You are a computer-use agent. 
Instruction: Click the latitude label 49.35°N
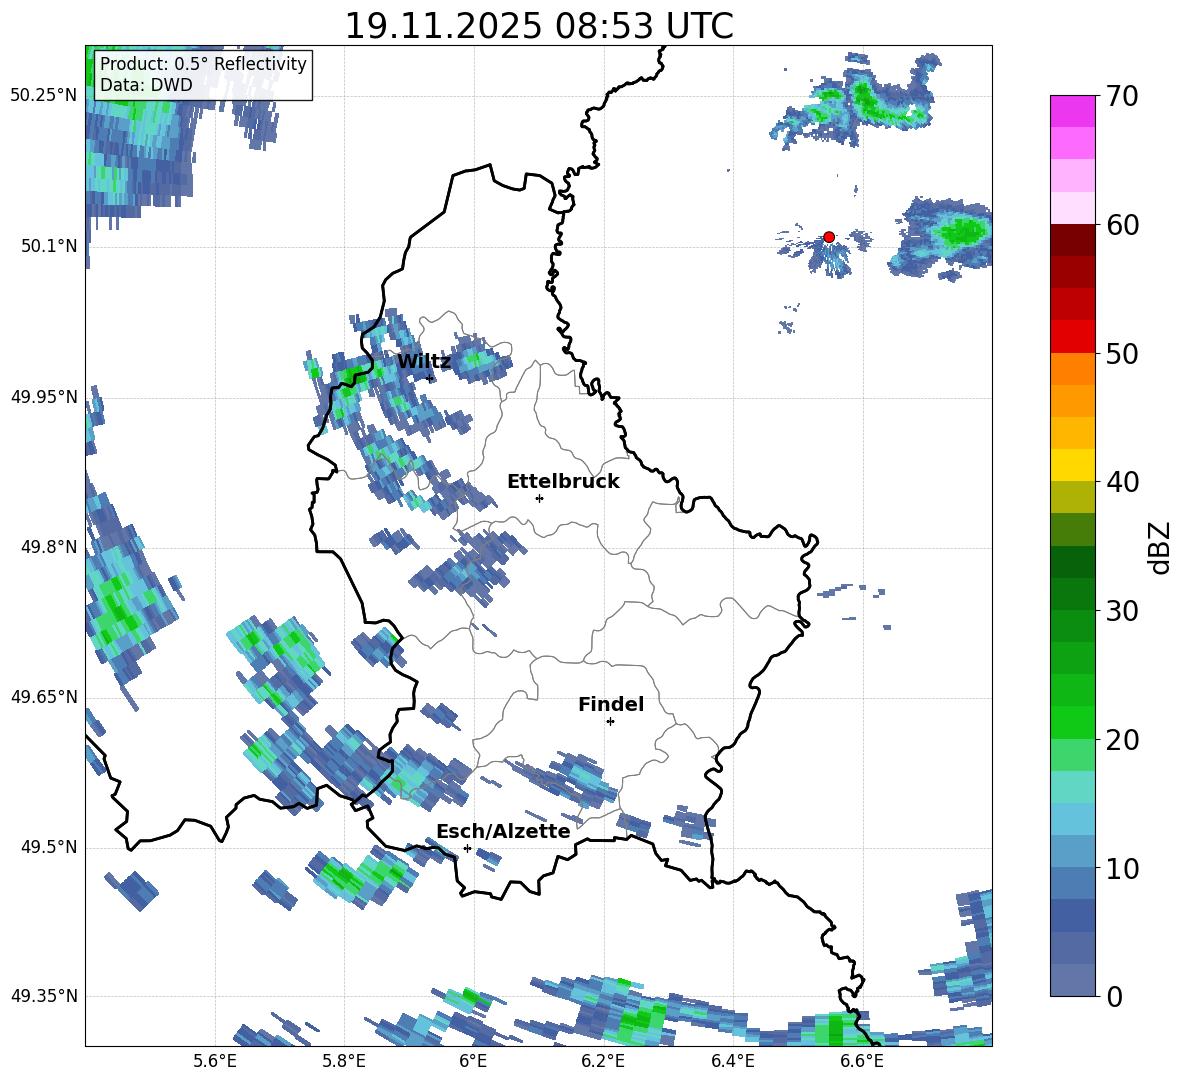44,996
